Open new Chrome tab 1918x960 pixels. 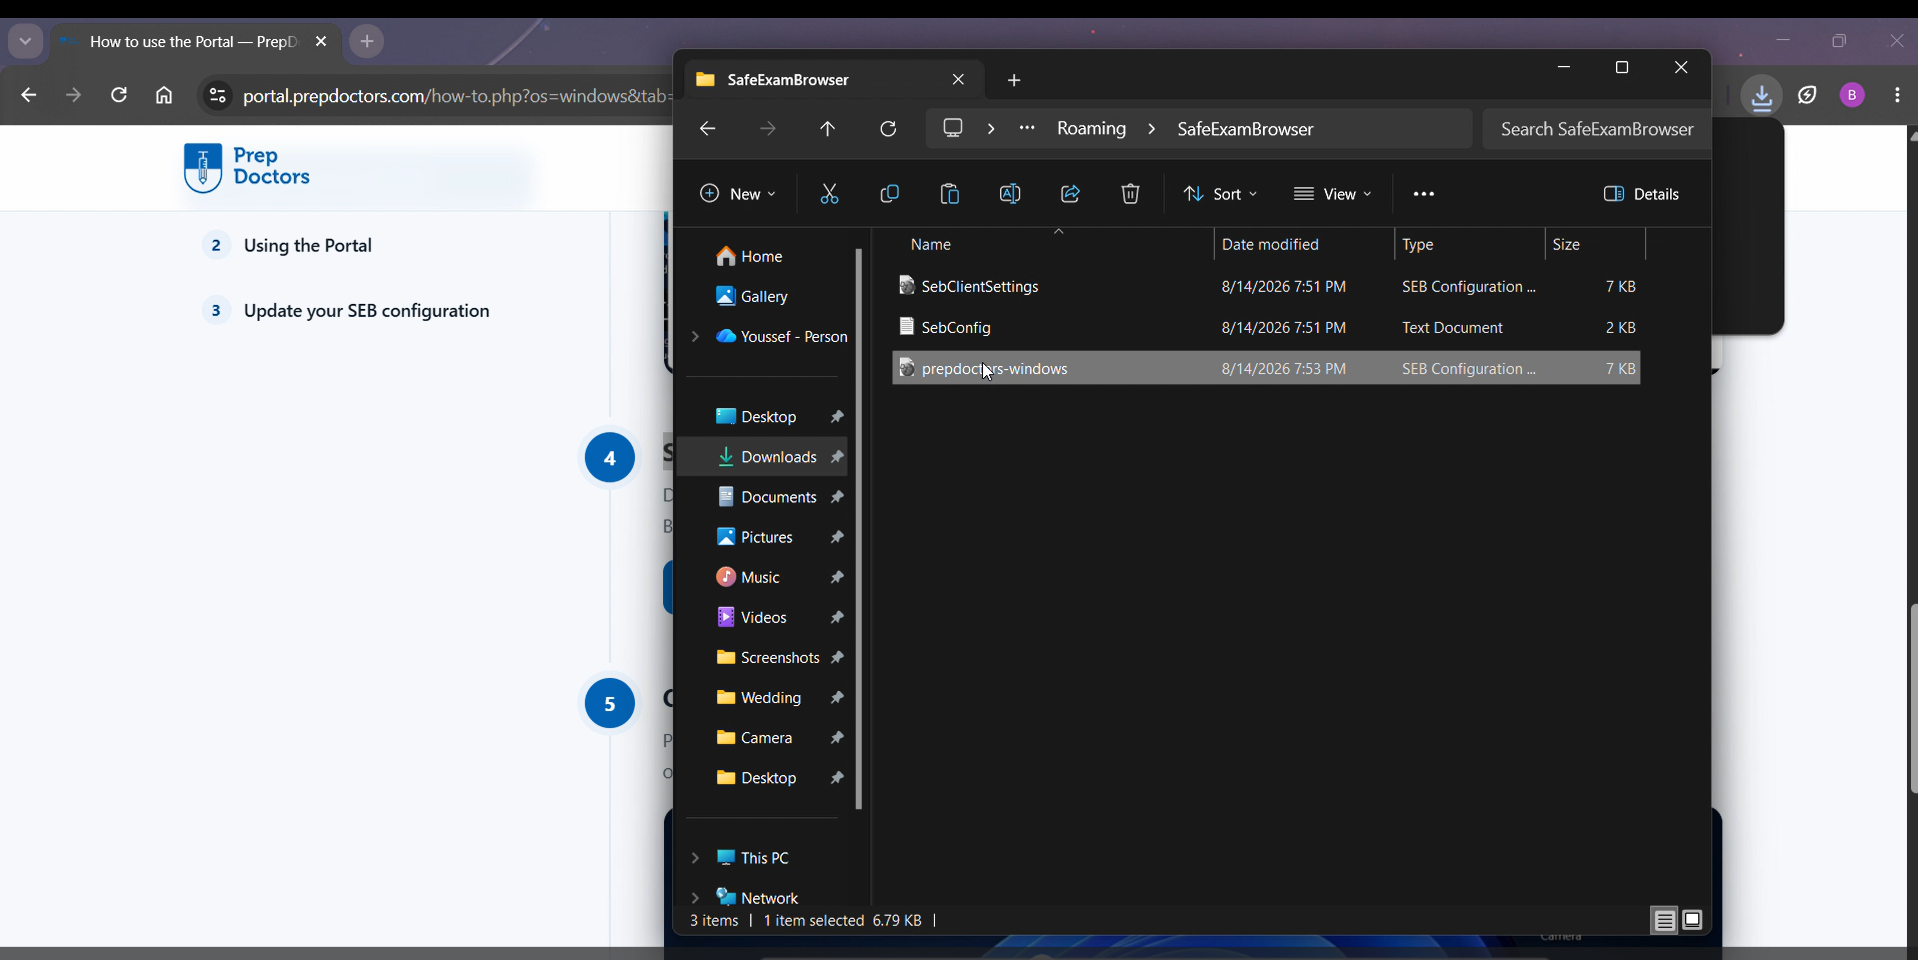tap(367, 42)
